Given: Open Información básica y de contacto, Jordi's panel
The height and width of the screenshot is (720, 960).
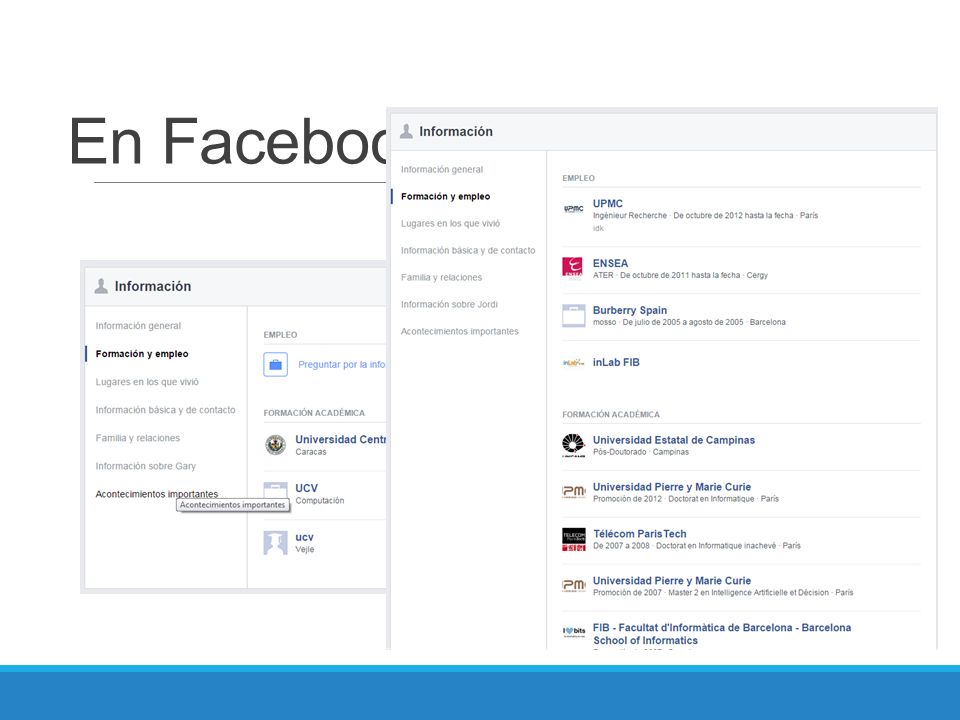Looking at the screenshot, I should click(468, 250).
